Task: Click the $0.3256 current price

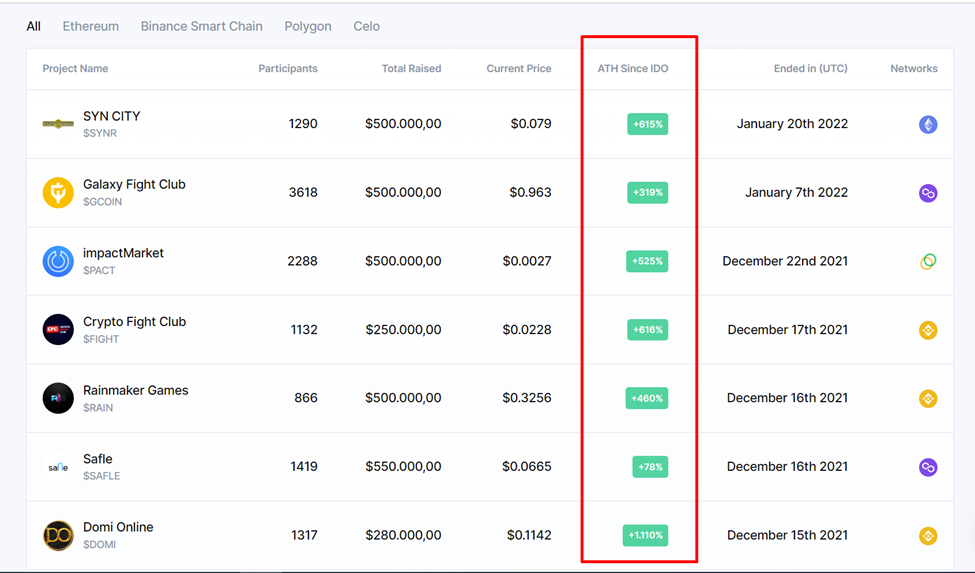Action: coord(527,398)
